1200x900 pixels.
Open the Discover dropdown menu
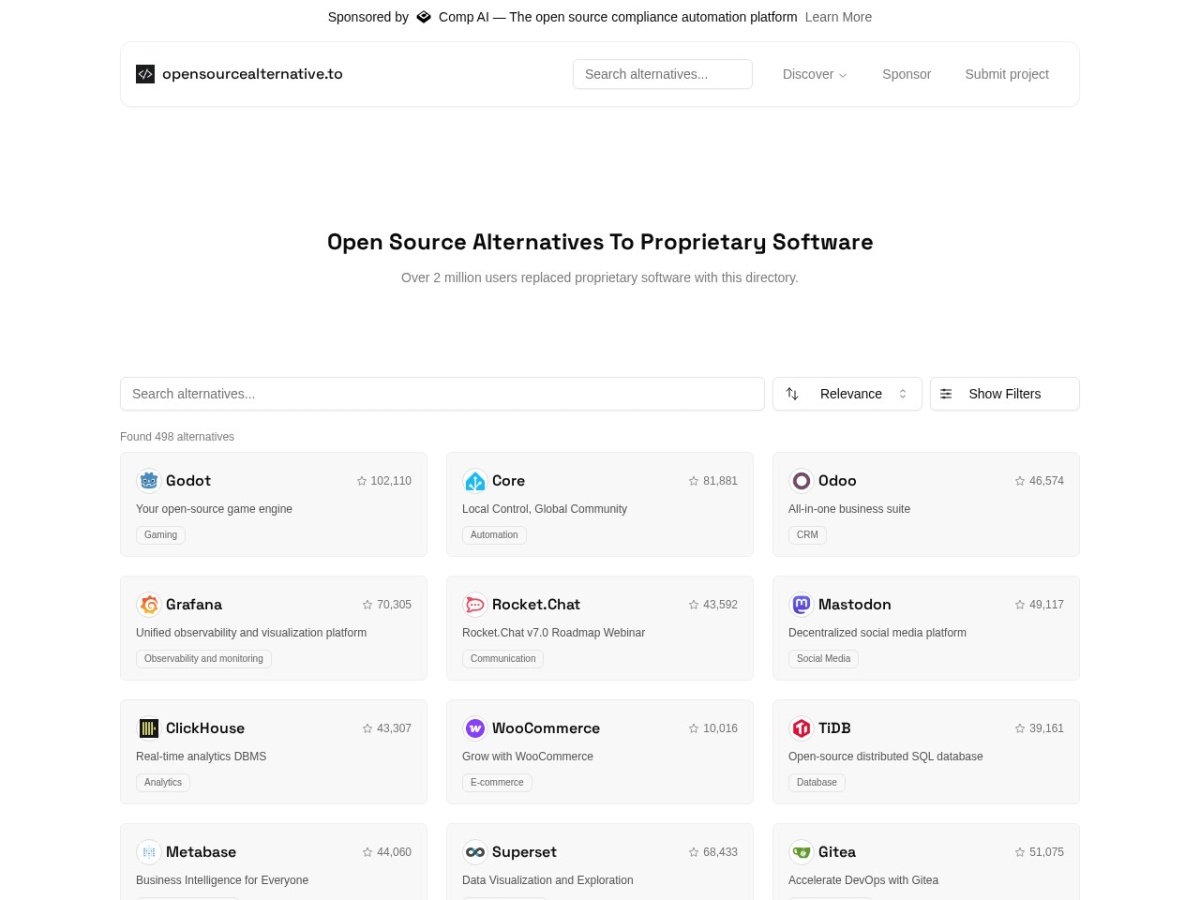click(x=814, y=74)
